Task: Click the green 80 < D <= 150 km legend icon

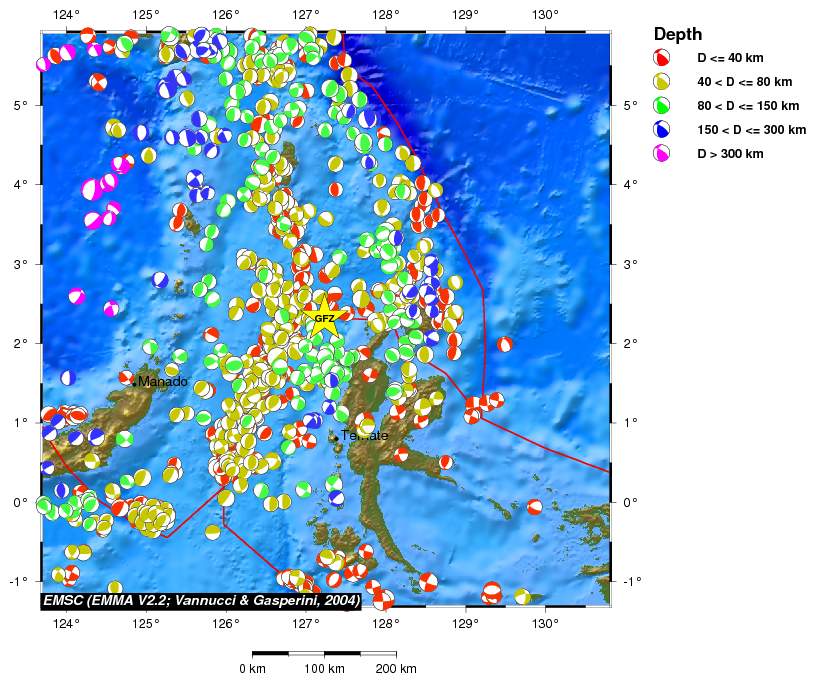Action: [661, 106]
